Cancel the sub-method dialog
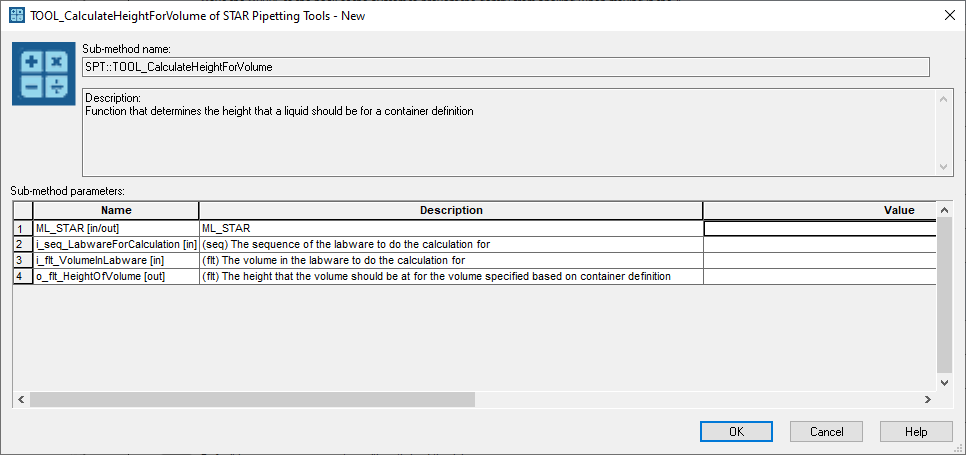The height and width of the screenshot is (455, 966). click(x=826, y=432)
